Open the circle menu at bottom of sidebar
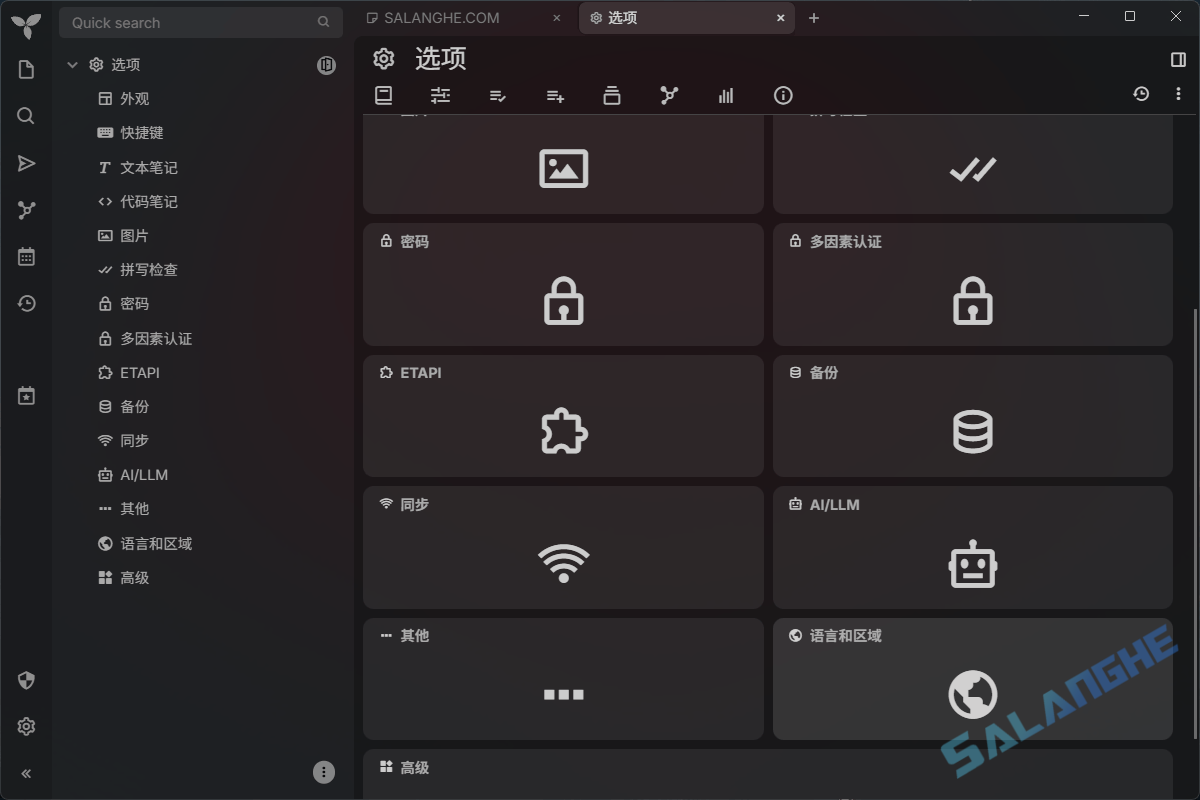1200x800 pixels. click(x=323, y=772)
